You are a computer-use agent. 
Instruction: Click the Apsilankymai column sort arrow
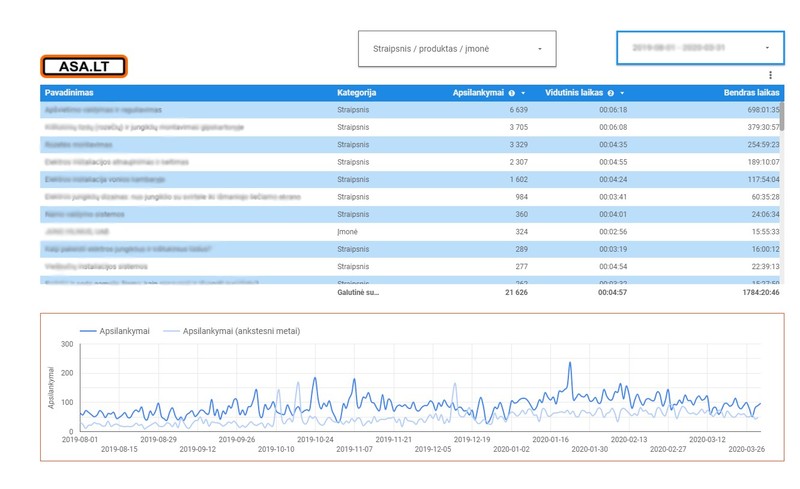pos(523,93)
